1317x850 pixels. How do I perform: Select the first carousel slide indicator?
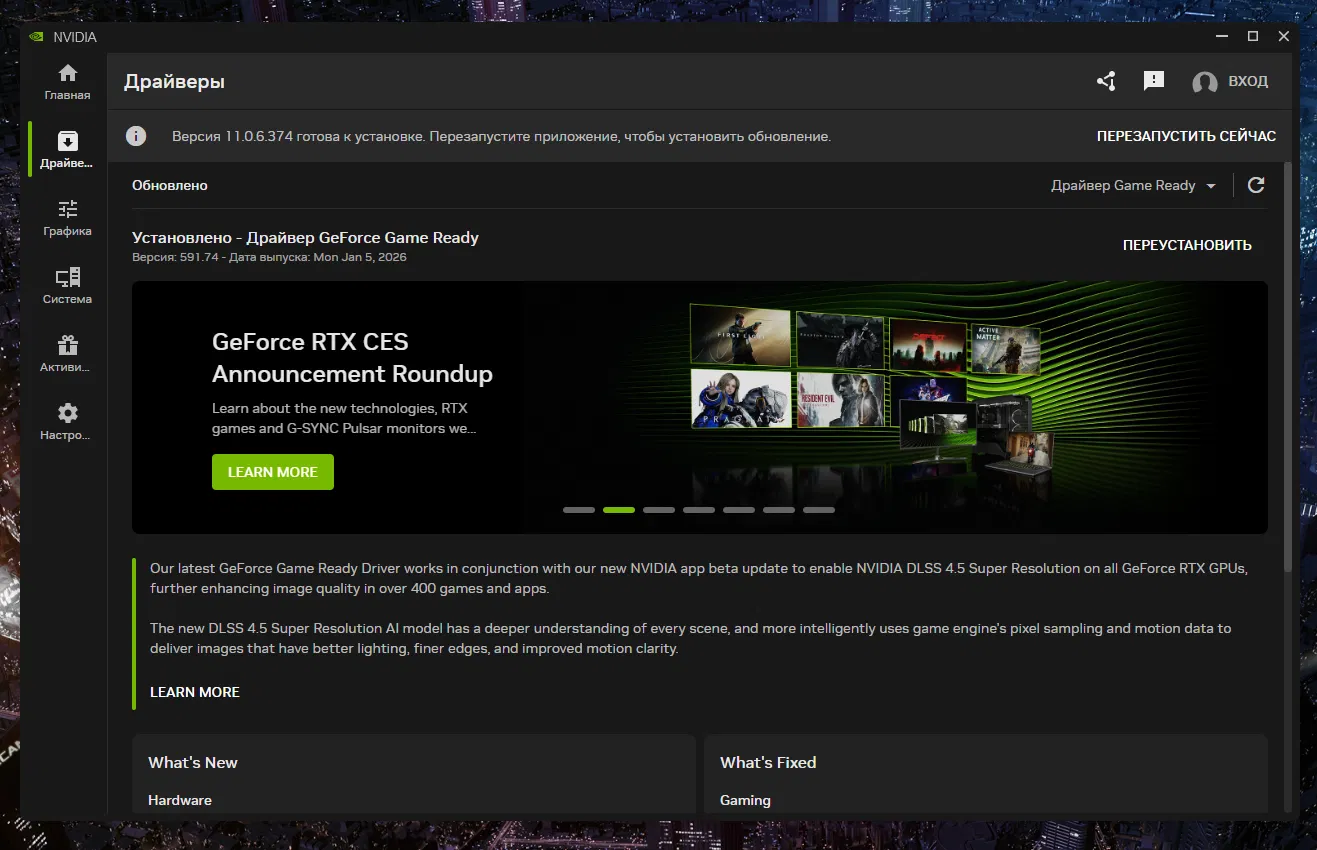579,510
